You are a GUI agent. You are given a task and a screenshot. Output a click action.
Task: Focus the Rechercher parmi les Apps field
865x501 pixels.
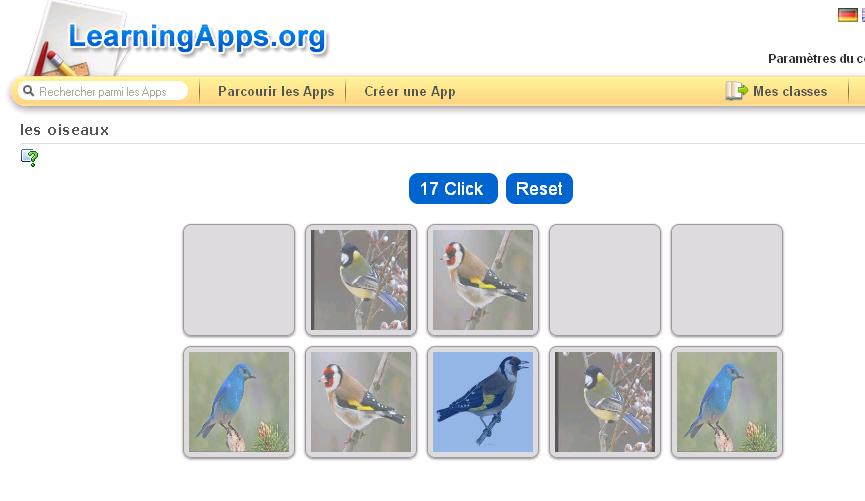(103, 92)
